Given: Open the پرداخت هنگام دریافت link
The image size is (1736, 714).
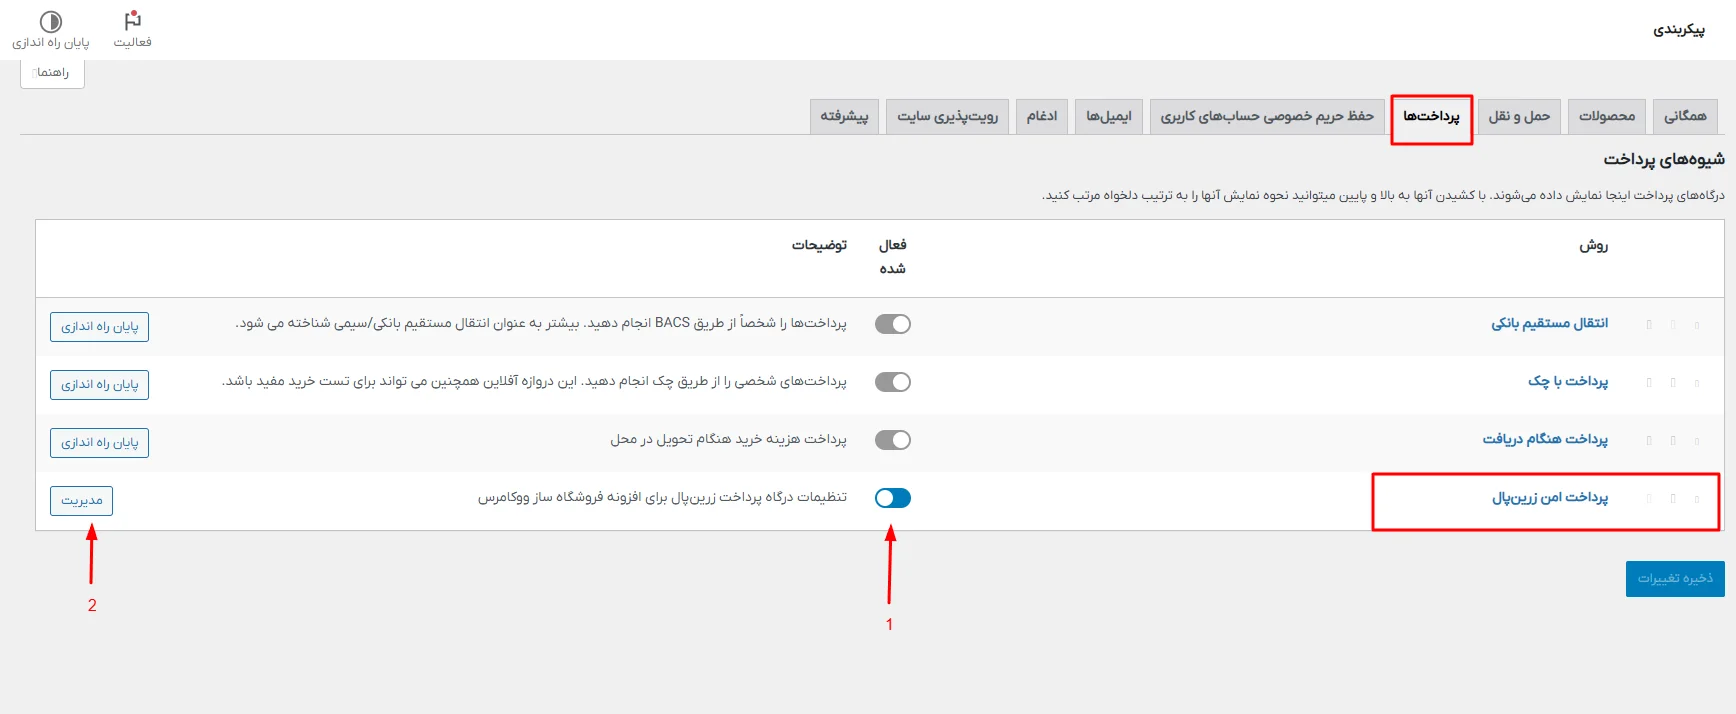Looking at the screenshot, I should coord(1545,439).
